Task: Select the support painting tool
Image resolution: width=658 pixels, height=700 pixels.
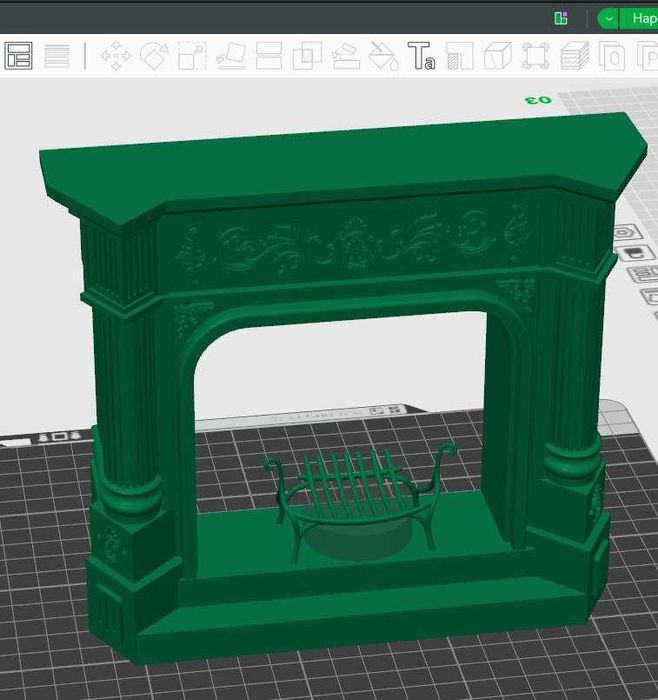Action: pyautogui.click(x=346, y=56)
